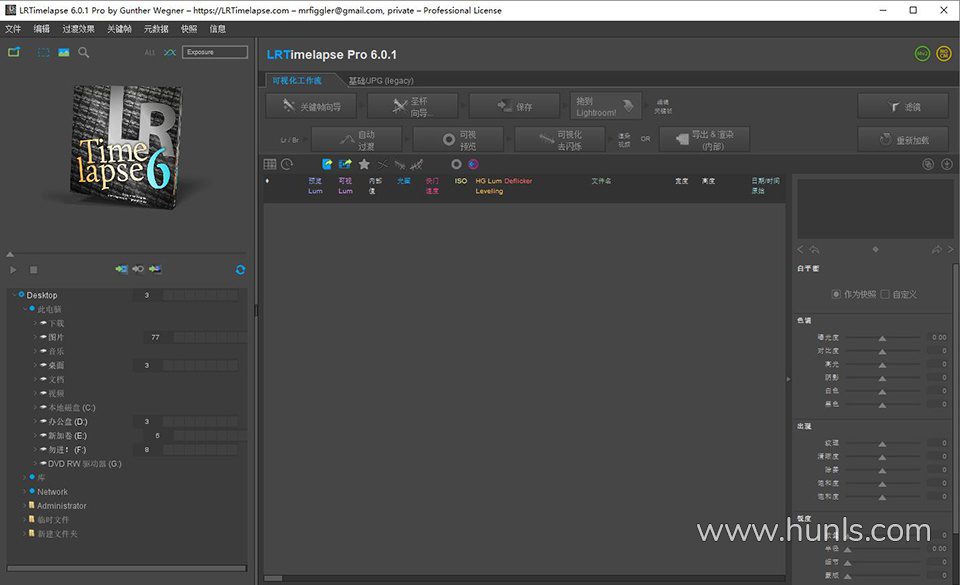The height and width of the screenshot is (585, 960).
Task: Click the DVD RW (G:) drive in the tree
Action: click(84, 464)
